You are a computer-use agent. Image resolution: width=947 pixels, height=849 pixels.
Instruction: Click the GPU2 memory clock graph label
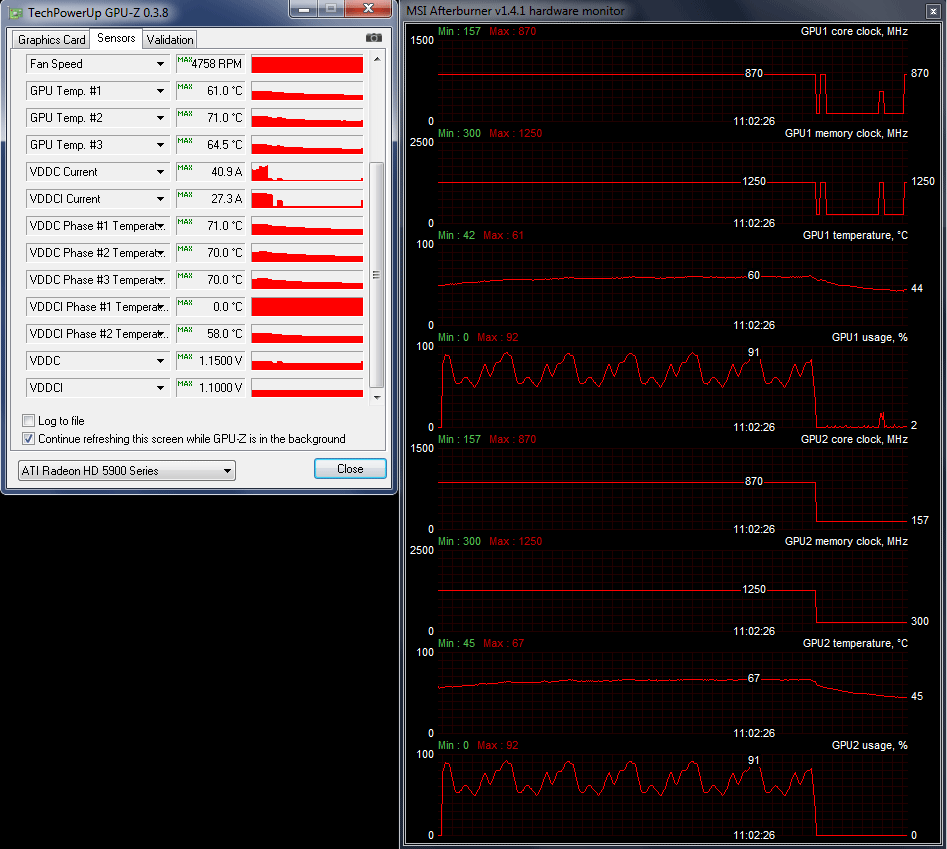click(846, 542)
